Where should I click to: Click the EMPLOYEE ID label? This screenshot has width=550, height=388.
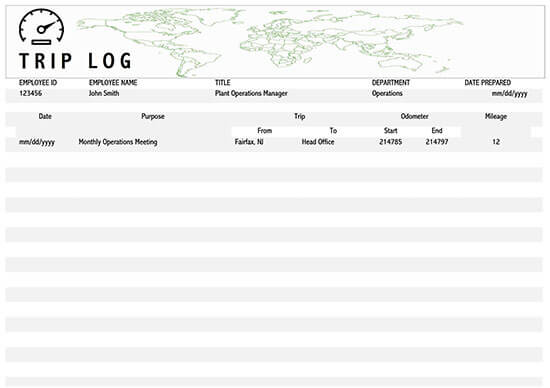pos(38,83)
